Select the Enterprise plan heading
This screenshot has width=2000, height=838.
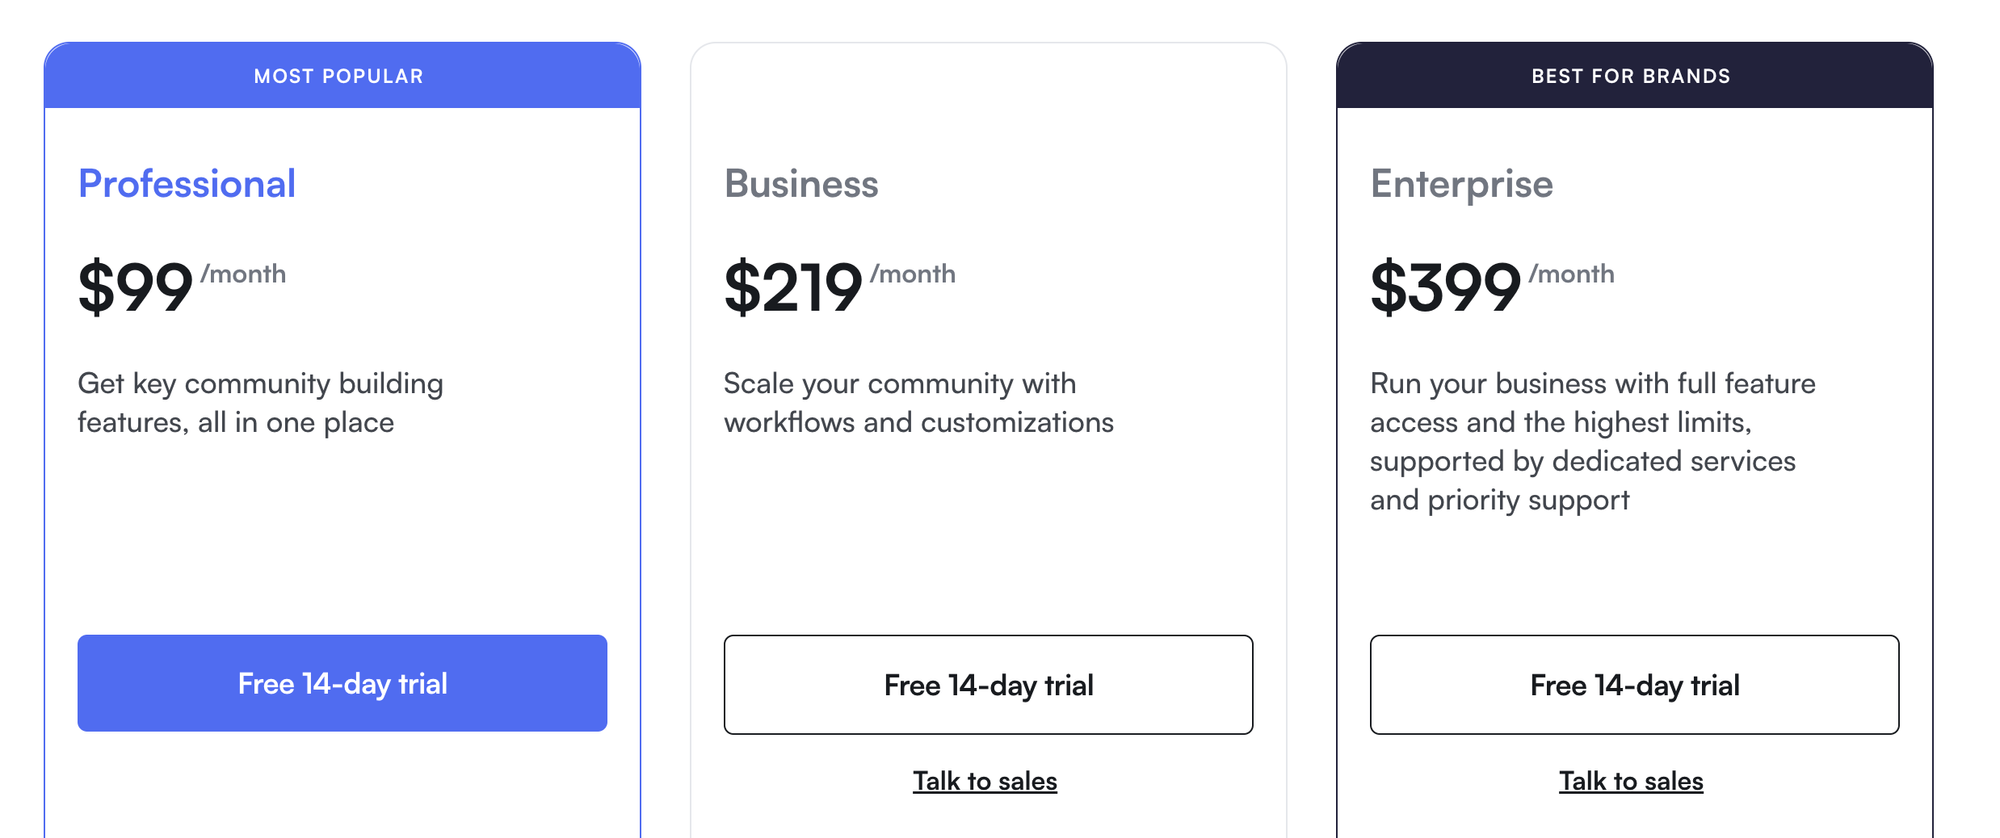tap(1461, 183)
